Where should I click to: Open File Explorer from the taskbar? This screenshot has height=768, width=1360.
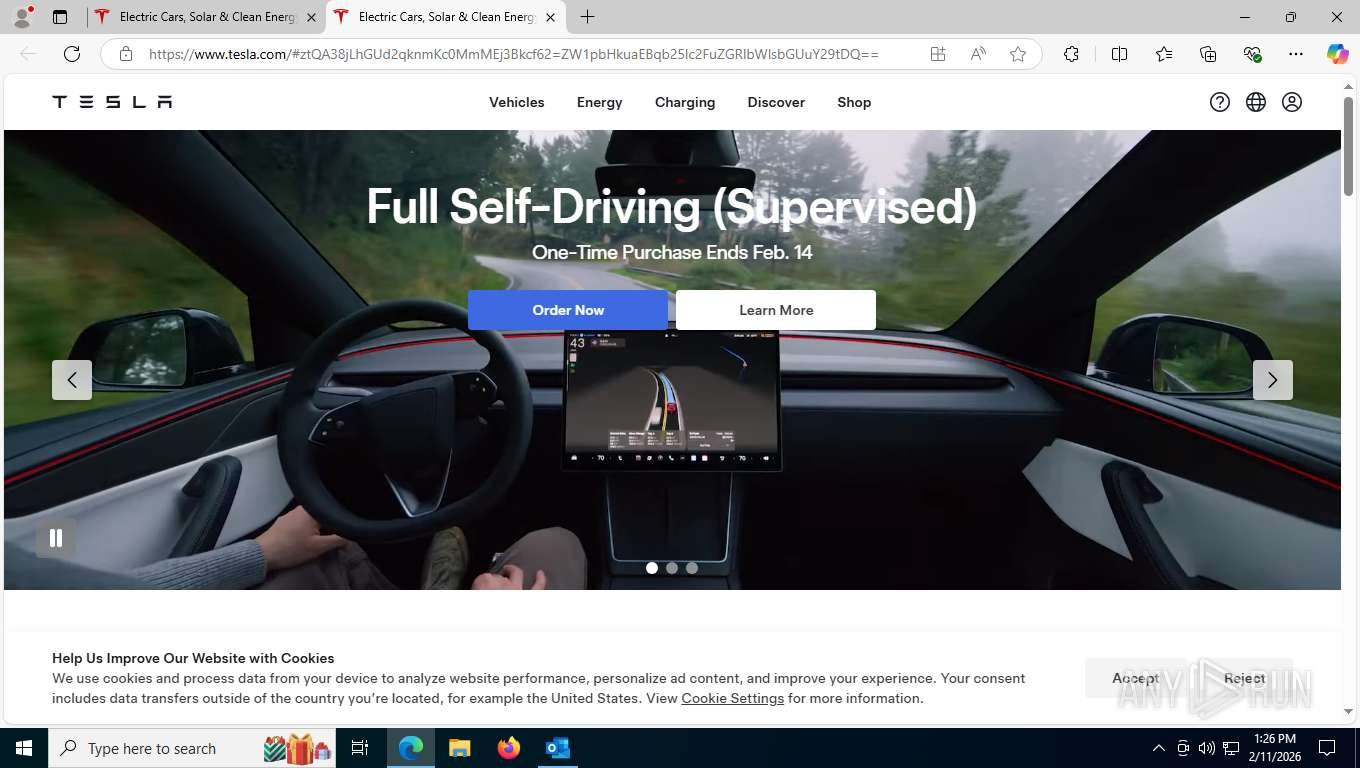point(459,748)
